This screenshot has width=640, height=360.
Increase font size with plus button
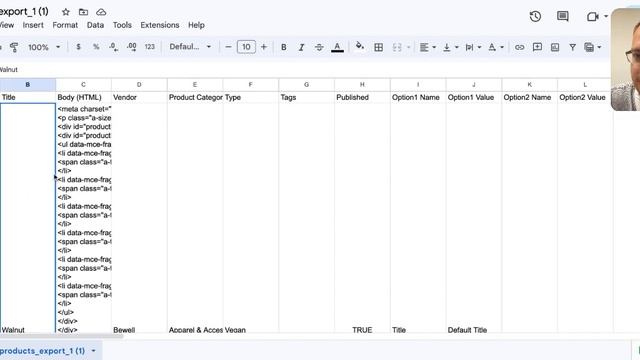(264, 47)
